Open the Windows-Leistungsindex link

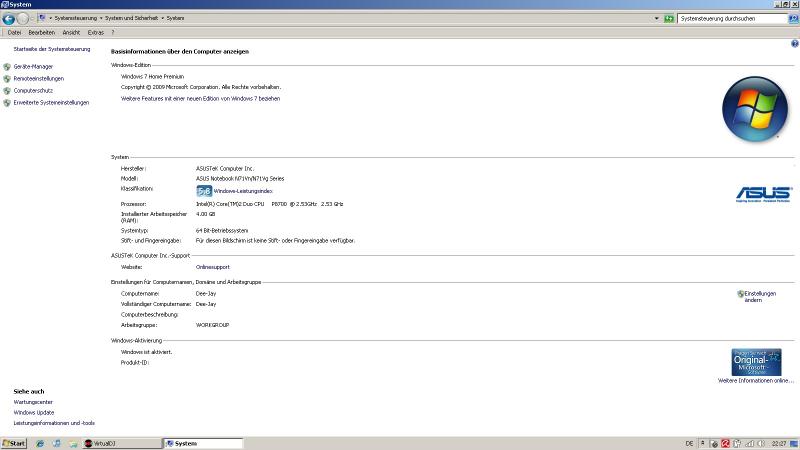[x=243, y=191]
